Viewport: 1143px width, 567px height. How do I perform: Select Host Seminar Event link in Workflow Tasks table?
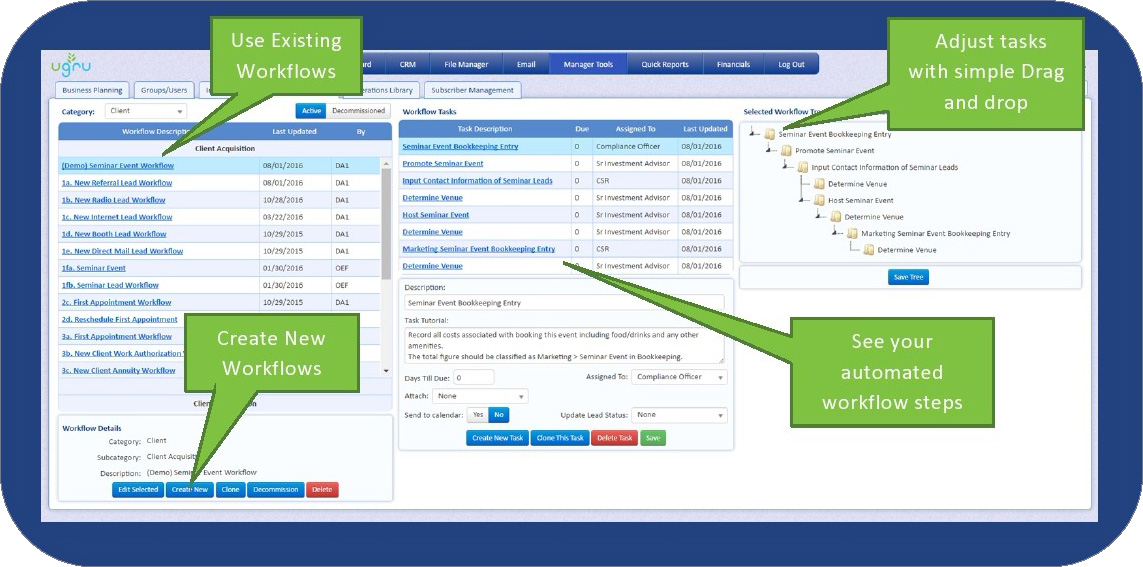pos(435,215)
